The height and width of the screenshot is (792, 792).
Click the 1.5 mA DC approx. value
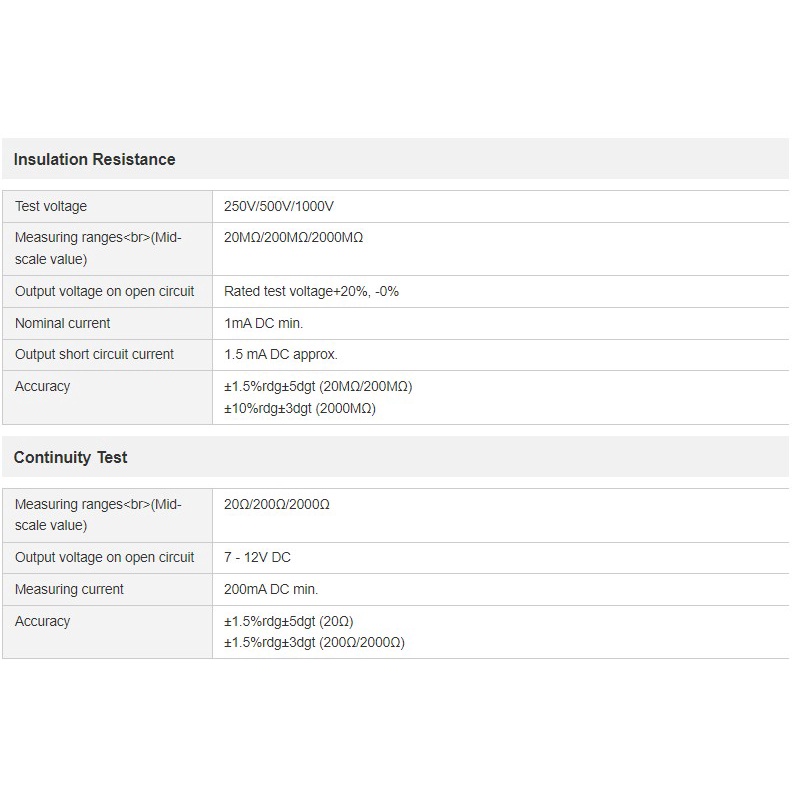280,355
